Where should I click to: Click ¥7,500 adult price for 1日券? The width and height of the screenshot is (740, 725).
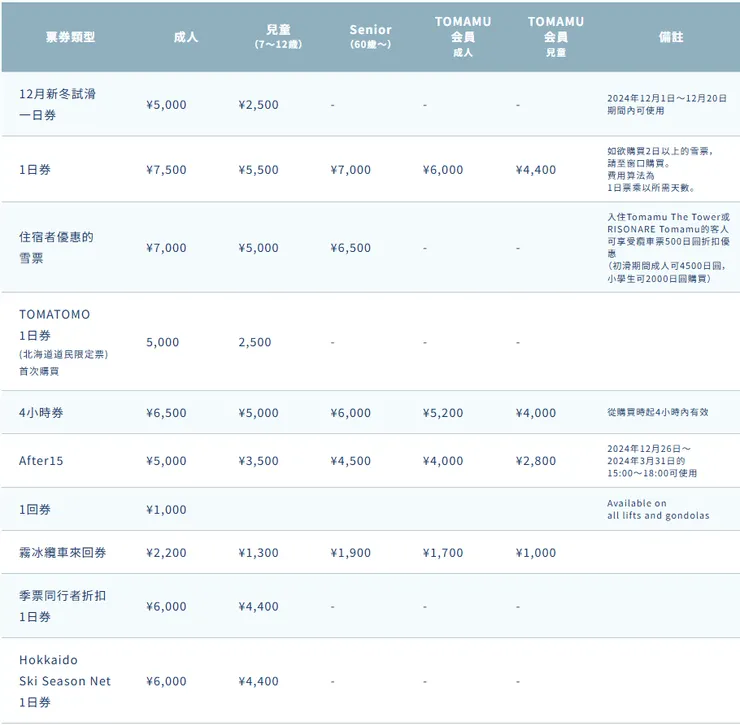click(166, 170)
